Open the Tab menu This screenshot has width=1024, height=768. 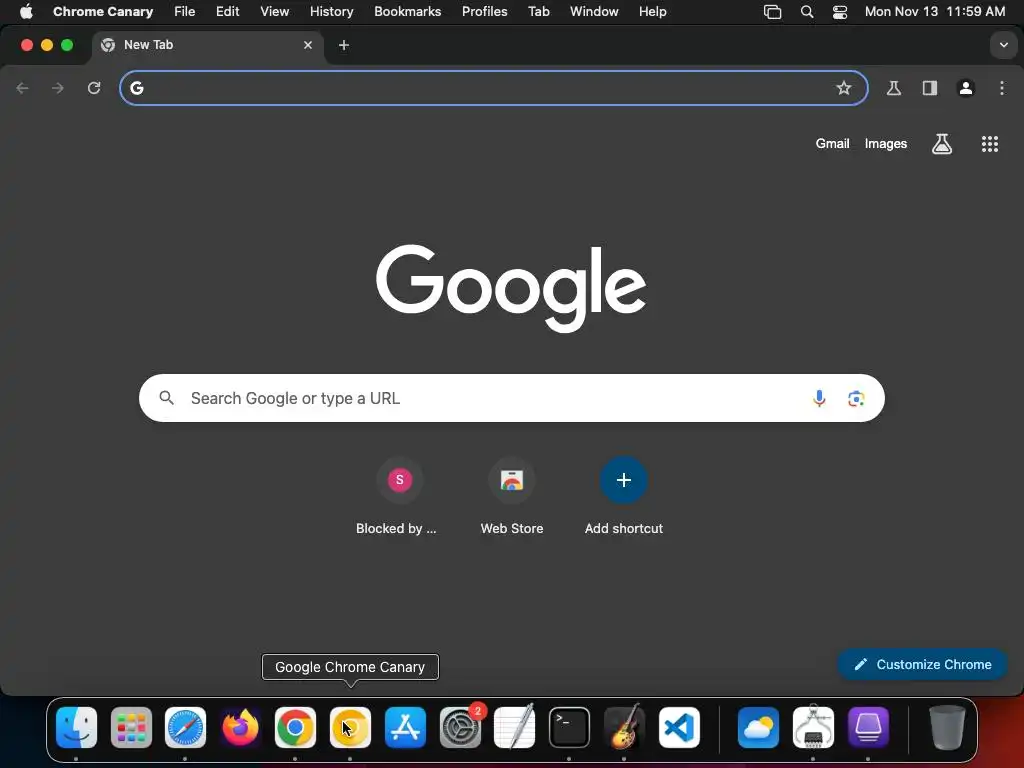click(539, 11)
